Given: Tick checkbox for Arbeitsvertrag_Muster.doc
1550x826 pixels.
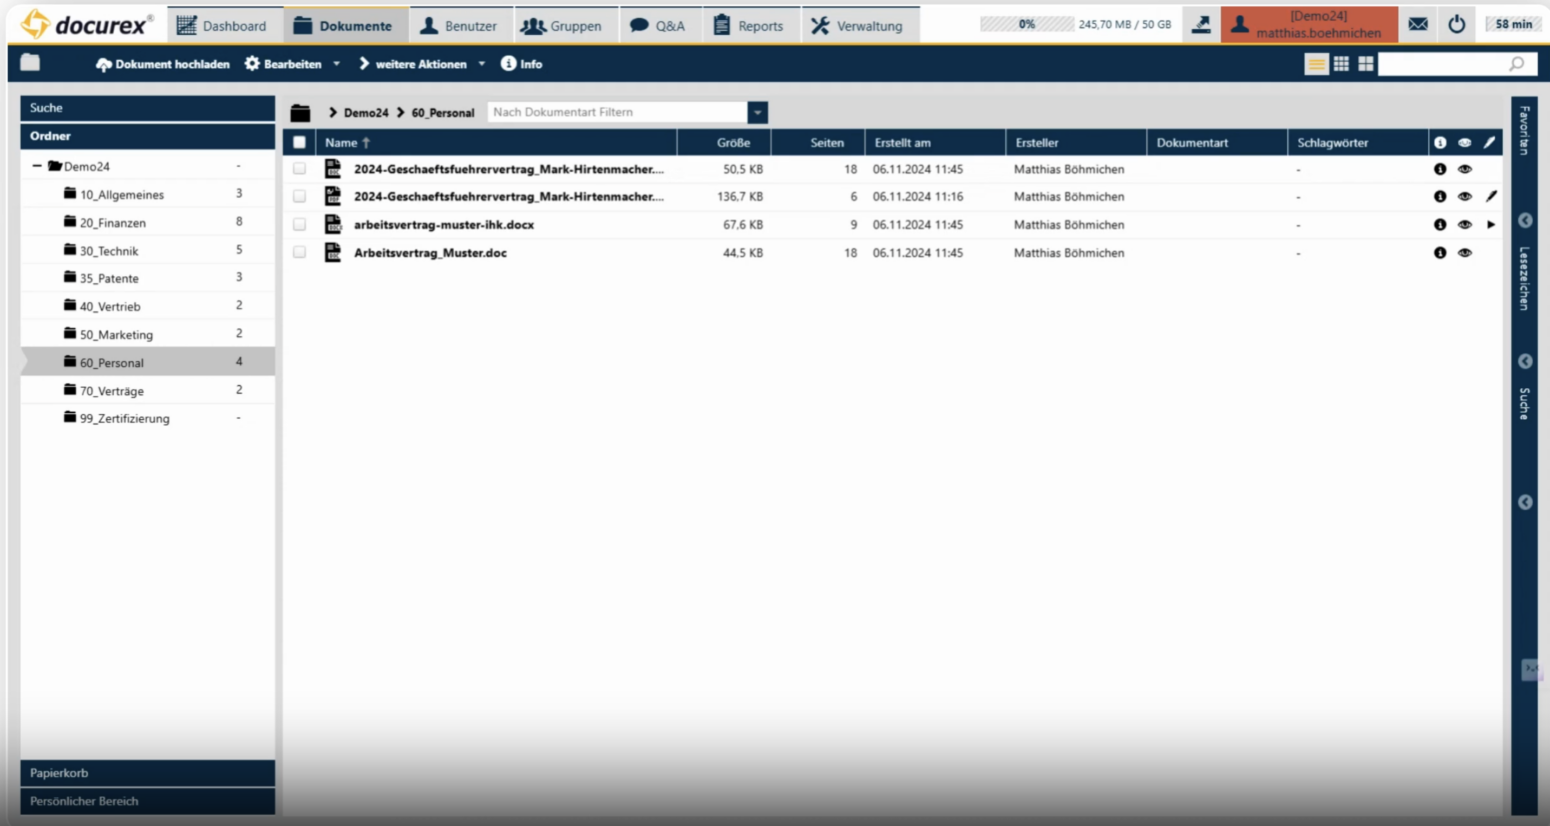Looking at the screenshot, I should pos(299,253).
